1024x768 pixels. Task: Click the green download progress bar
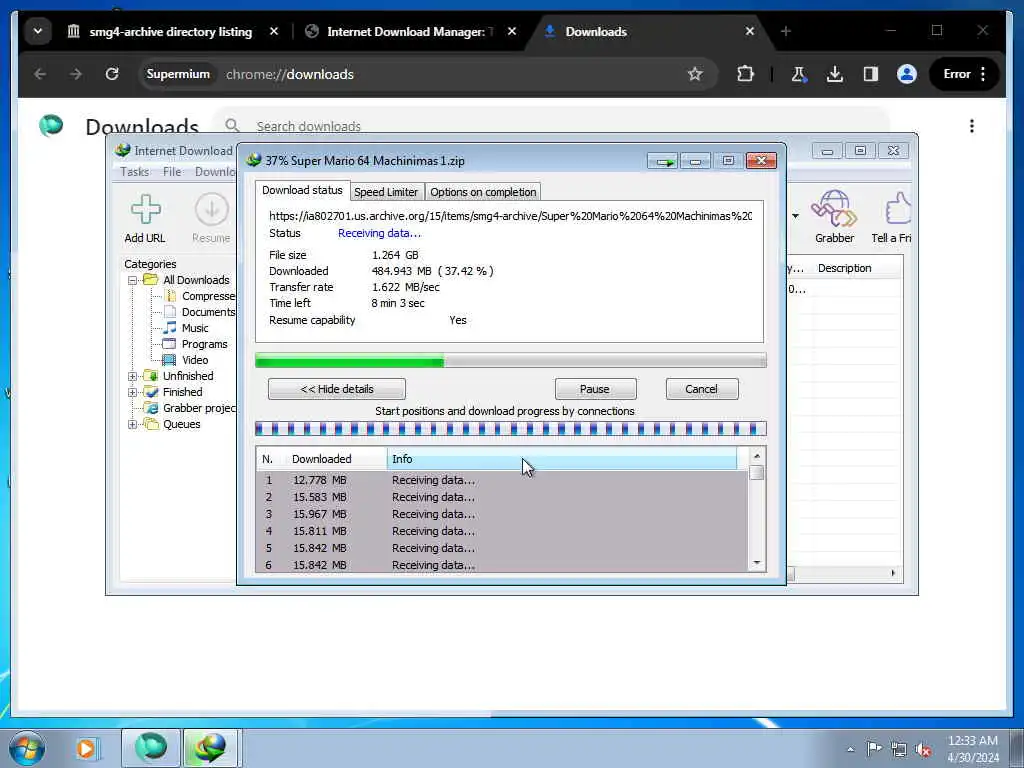pos(511,360)
